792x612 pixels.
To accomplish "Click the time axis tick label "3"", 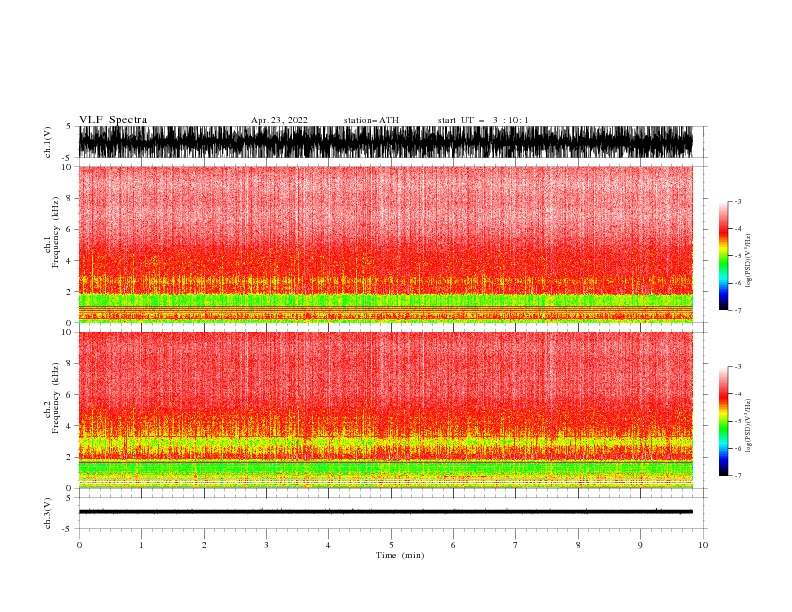I will point(266,545).
